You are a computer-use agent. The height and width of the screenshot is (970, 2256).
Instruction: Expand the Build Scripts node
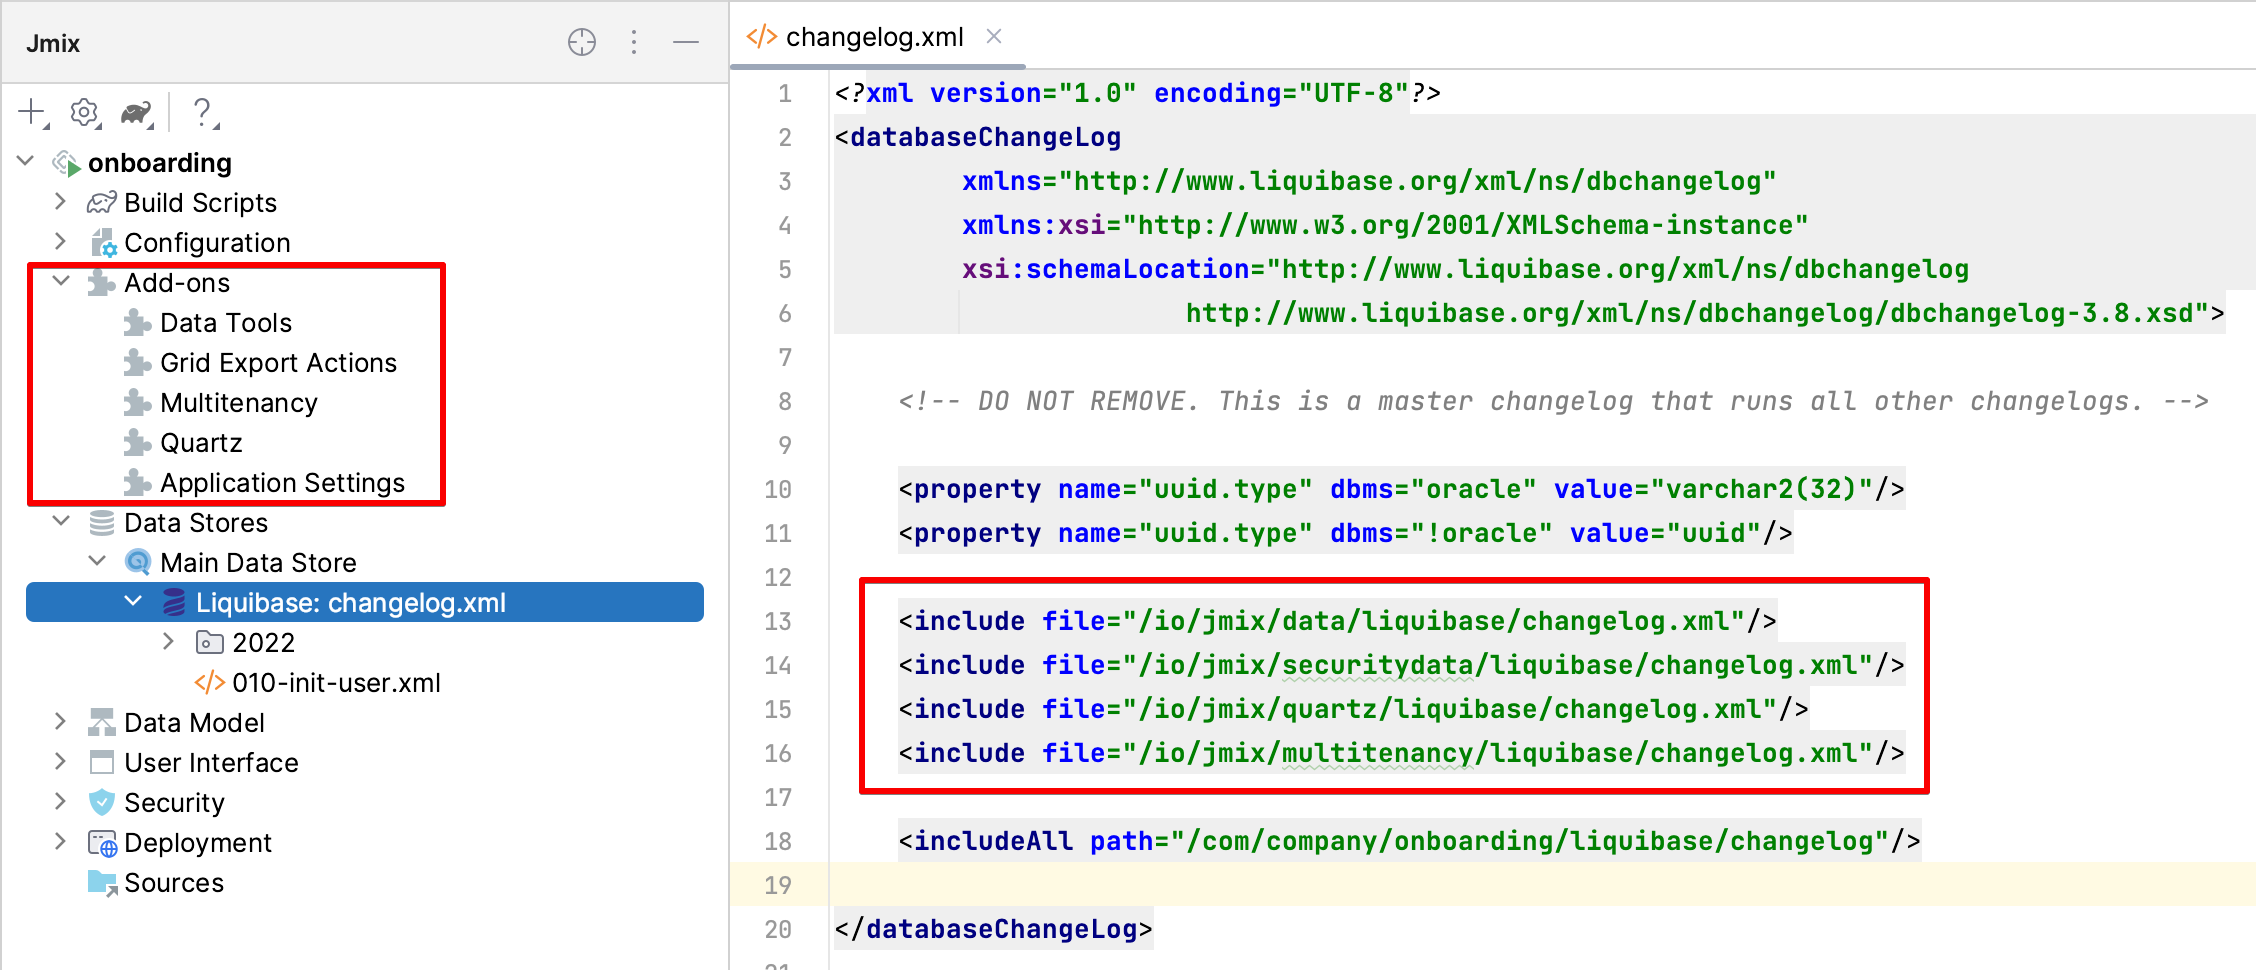pyautogui.click(x=60, y=202)
